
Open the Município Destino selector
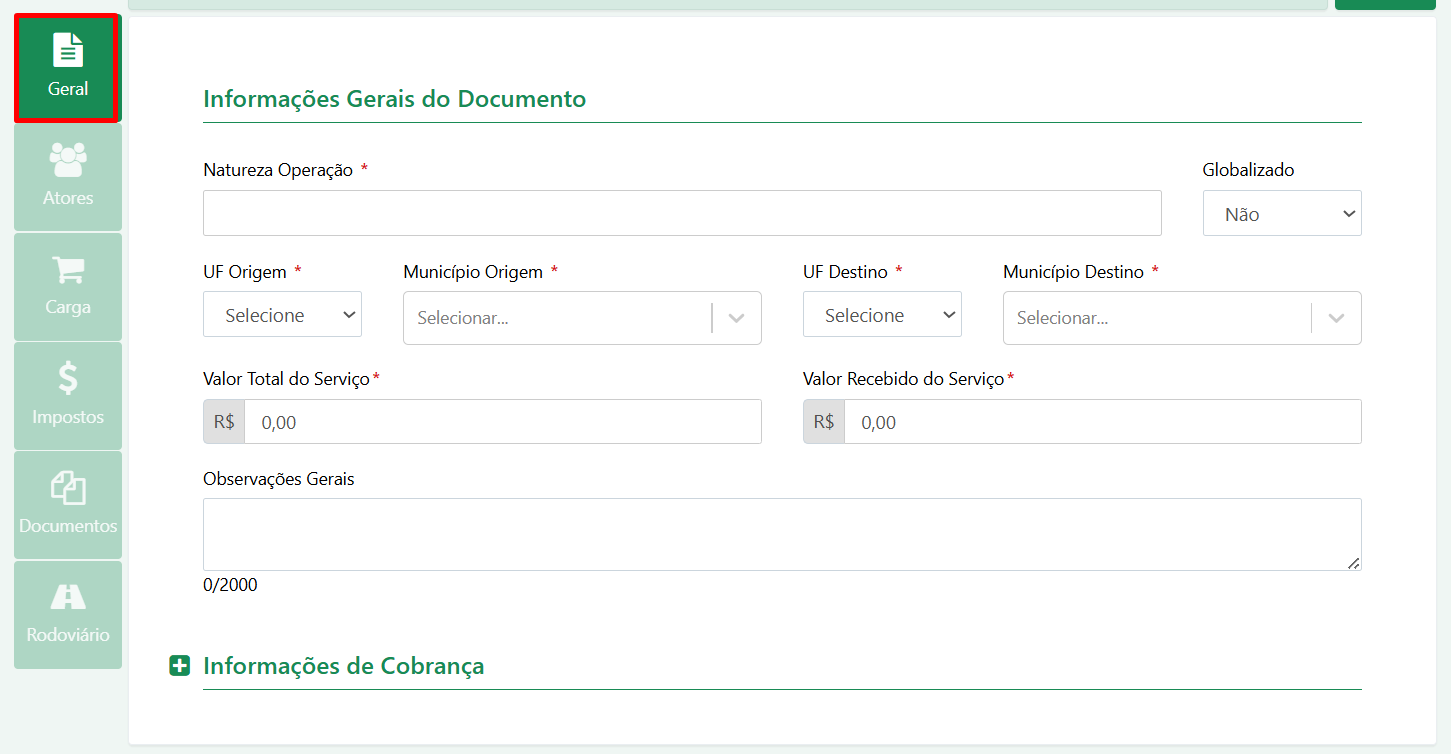click(1182, 318)
